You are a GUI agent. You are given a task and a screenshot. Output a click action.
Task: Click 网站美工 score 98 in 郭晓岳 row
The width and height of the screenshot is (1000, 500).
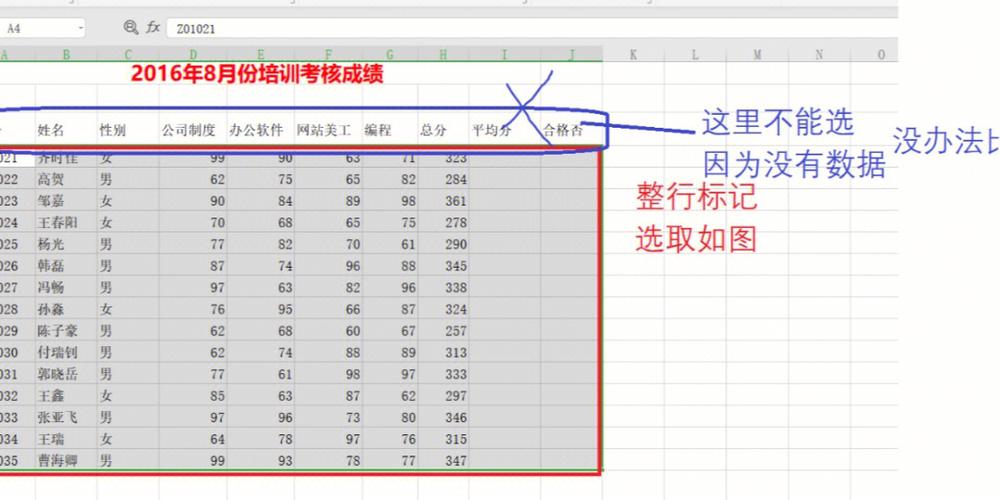(x=328, y=374)
